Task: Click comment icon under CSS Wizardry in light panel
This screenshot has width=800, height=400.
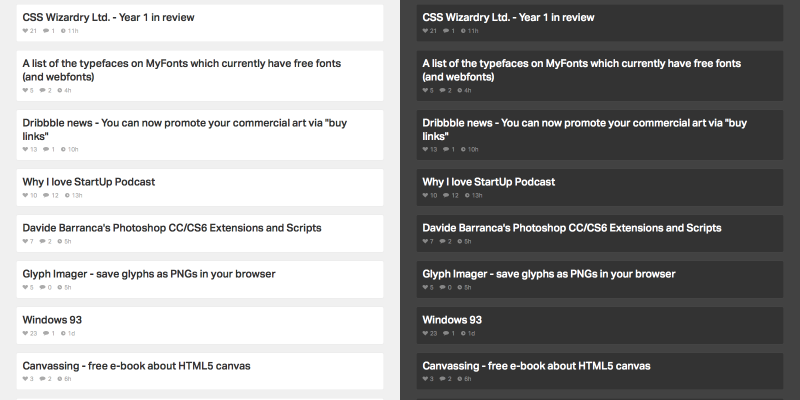Action: coord(45,31)
